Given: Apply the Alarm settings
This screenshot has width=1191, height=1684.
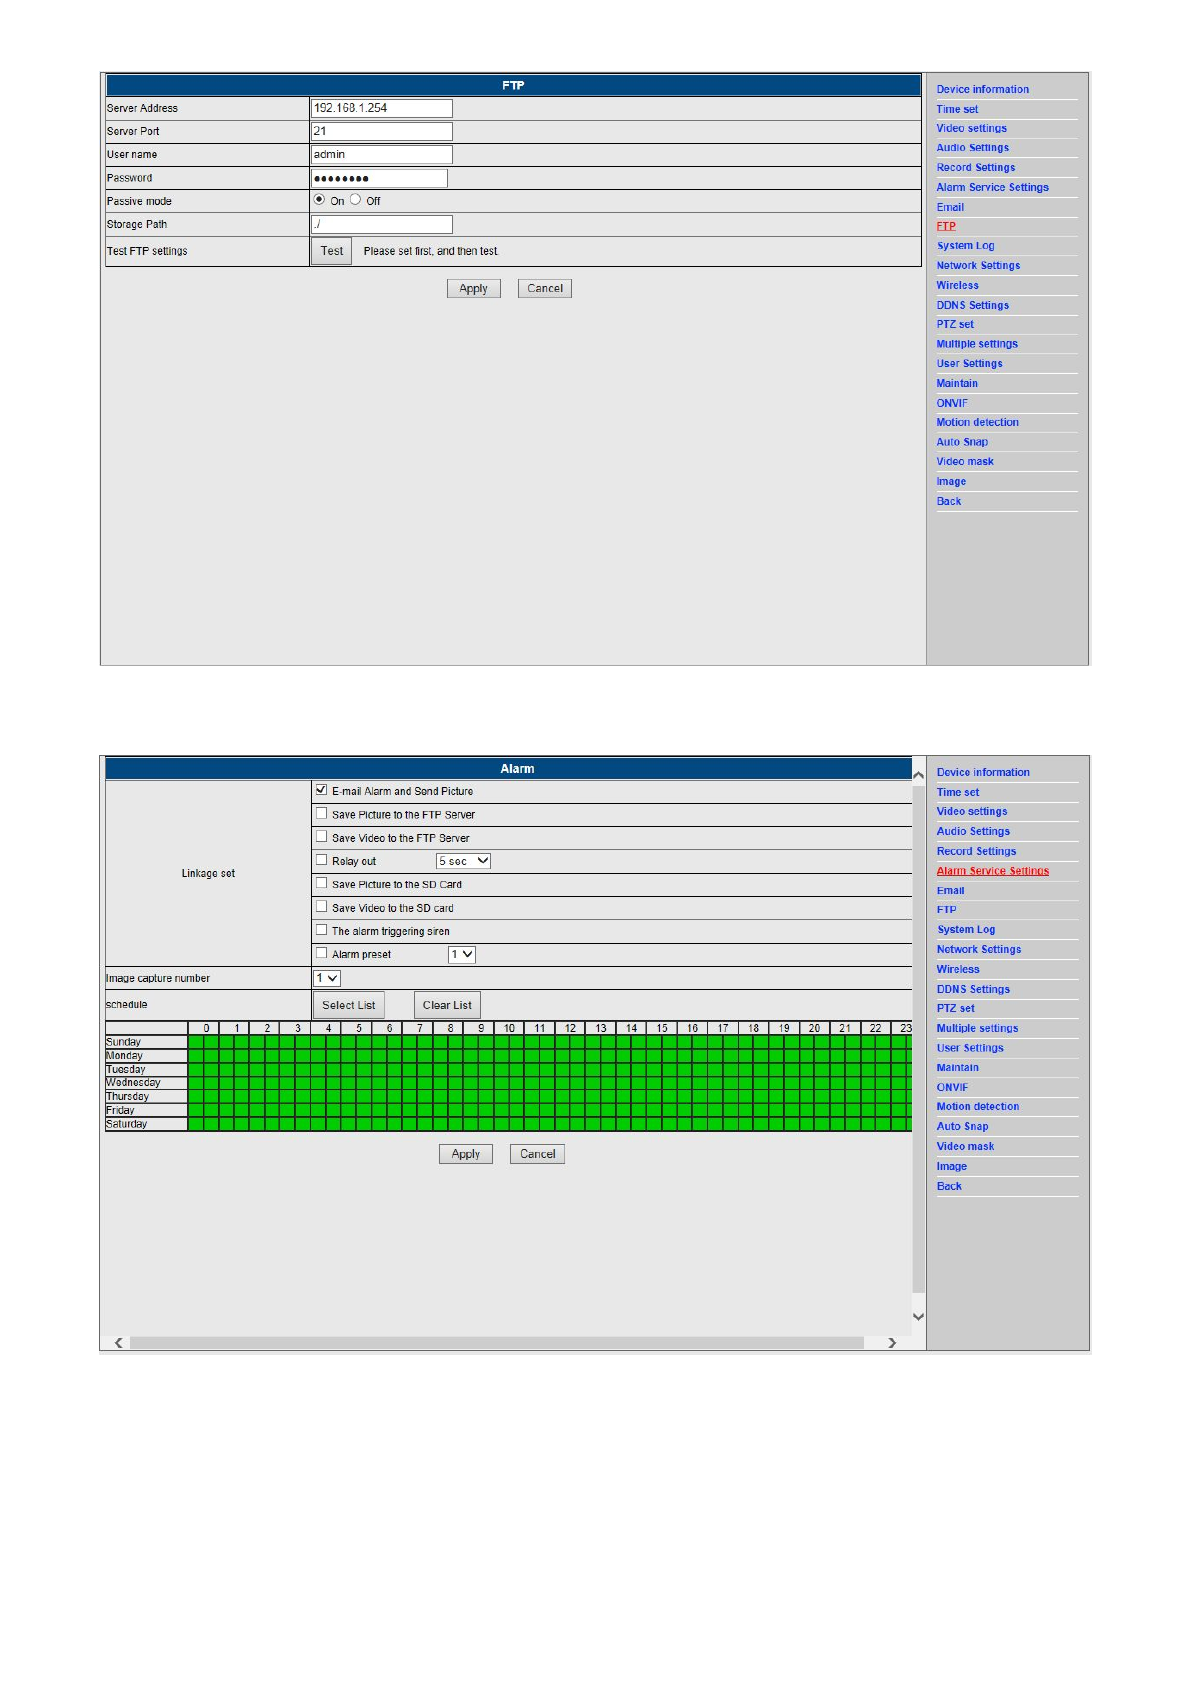Looking at the screenshot, I should (x=466, y=1154).
